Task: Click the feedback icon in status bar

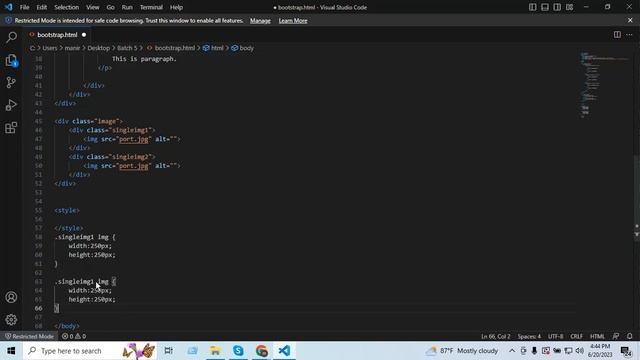Action: click(616, 336)
